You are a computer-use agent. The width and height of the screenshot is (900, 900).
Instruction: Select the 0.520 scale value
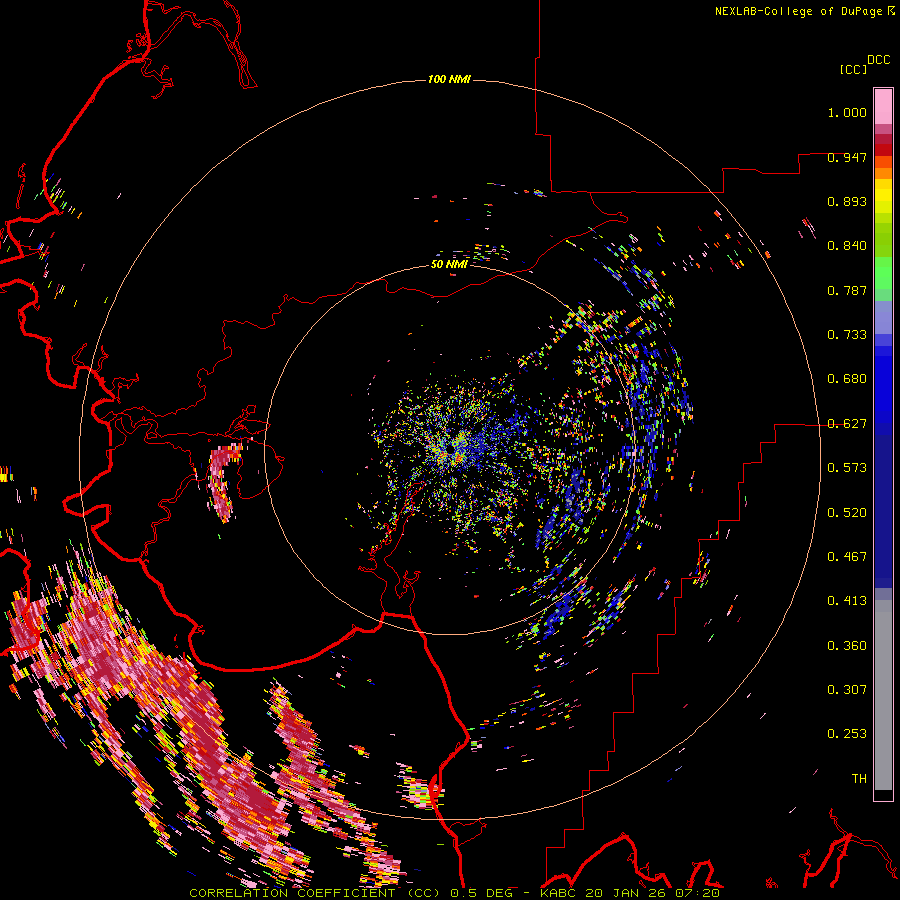(847, 513)
